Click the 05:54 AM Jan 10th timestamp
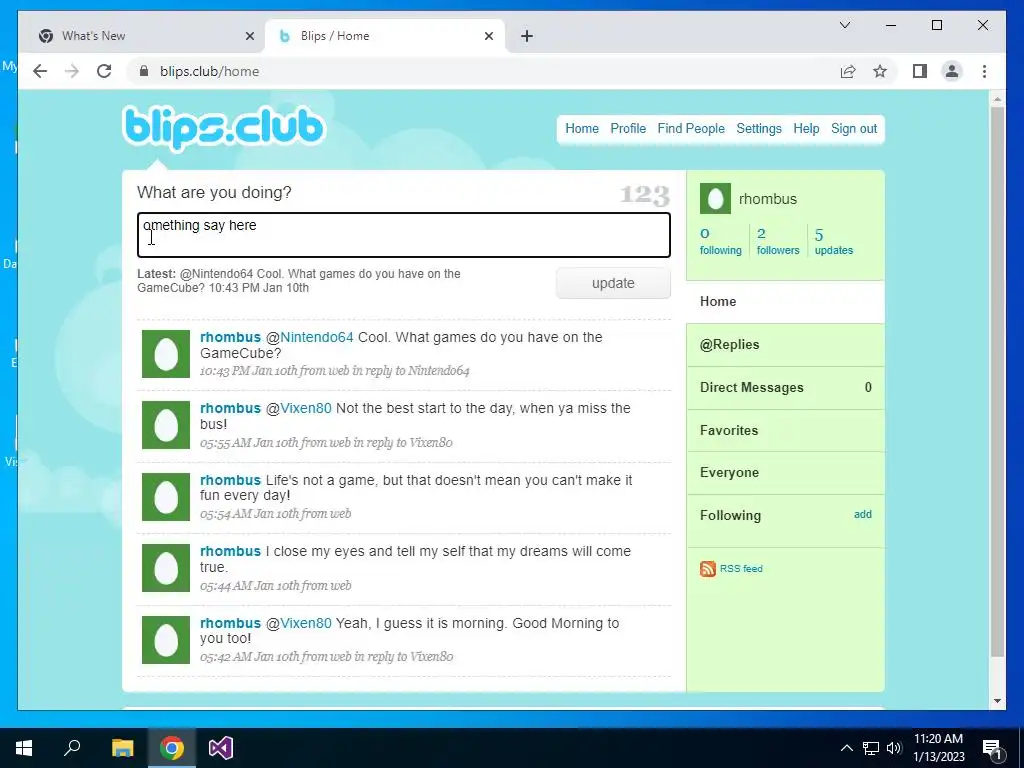 coord(249,514)
